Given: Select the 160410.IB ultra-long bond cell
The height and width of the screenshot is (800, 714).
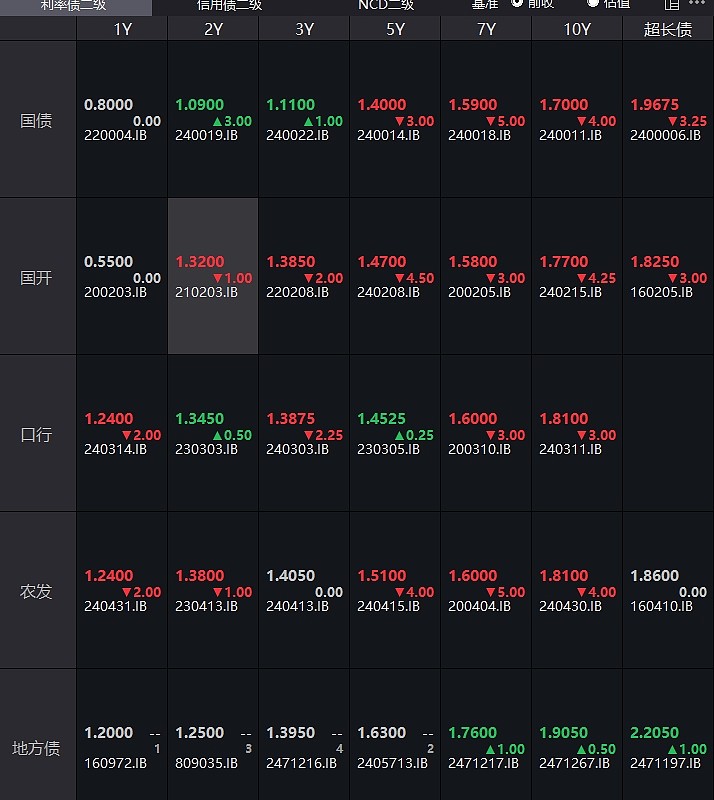Looking at the screenshot, I should (x=668, y=591).
